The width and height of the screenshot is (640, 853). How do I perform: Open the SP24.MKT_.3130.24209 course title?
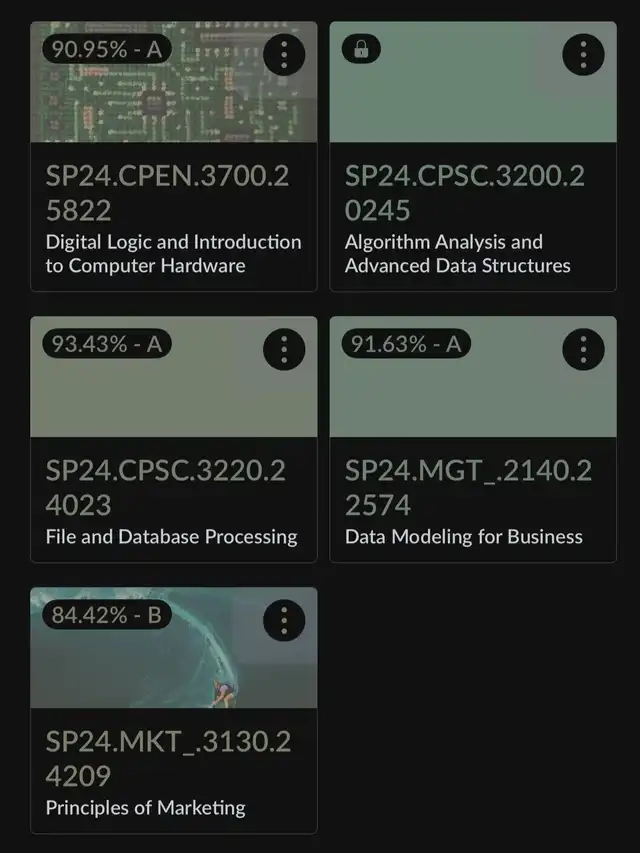pyautogui.click(x=168, y=758)
